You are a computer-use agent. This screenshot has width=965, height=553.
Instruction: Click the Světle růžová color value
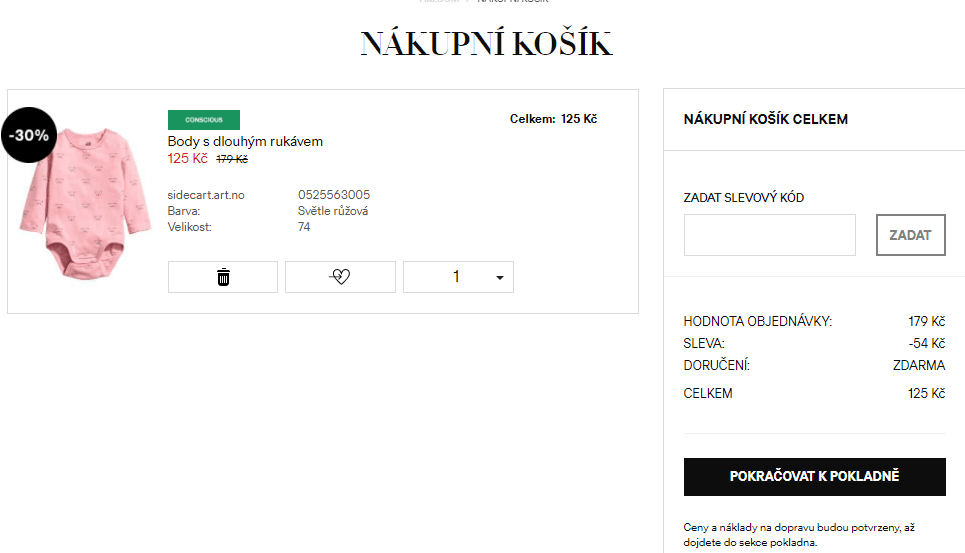[x=333, y=211]
